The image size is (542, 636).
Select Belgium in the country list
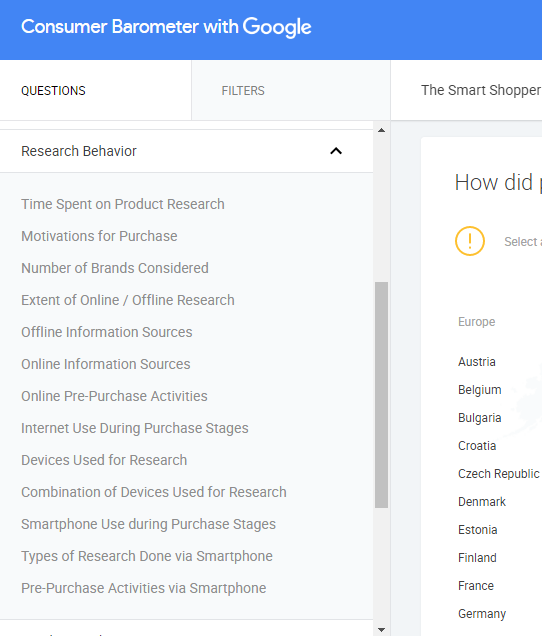[480, 390]
